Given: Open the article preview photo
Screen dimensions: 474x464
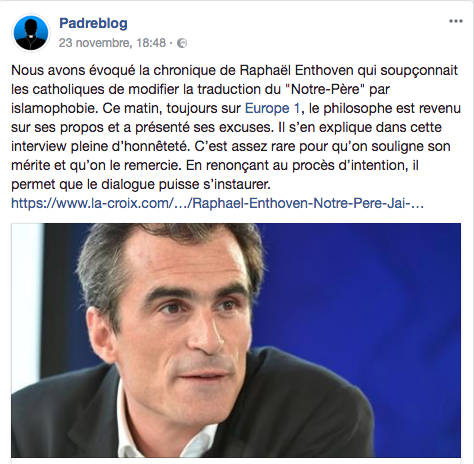Looking at the screenshot, I should 236,340.
